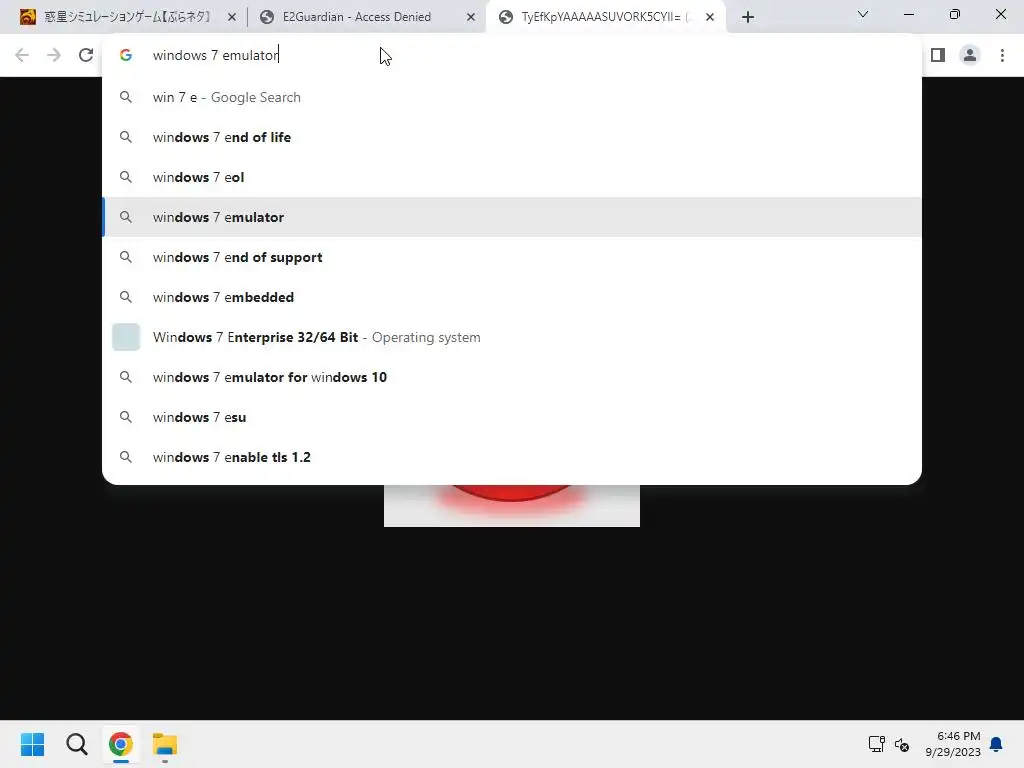
Task: Restore down the Chrome window
Action: click(x=955, y=14)
